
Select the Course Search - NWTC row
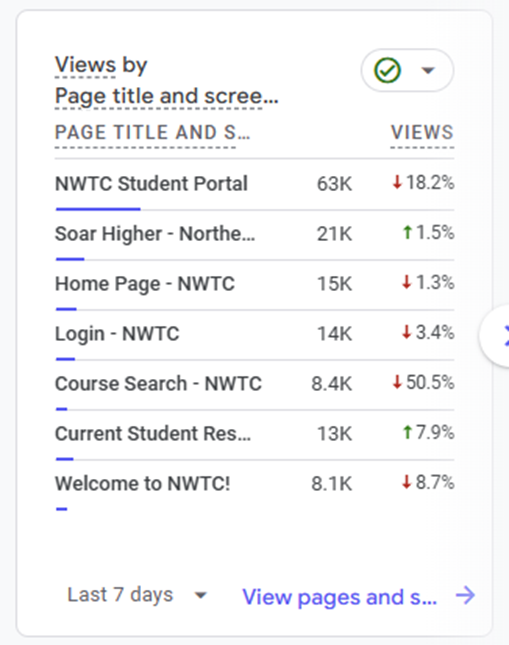[x=254, y=385]
